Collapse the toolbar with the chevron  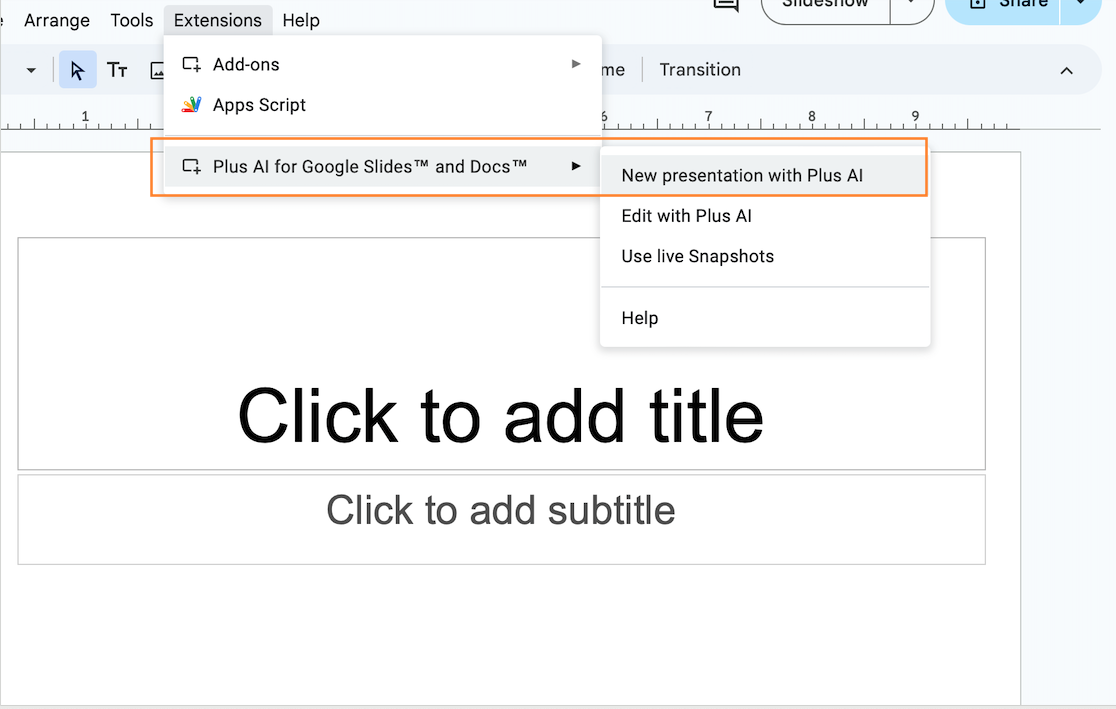coord(1066,70)
